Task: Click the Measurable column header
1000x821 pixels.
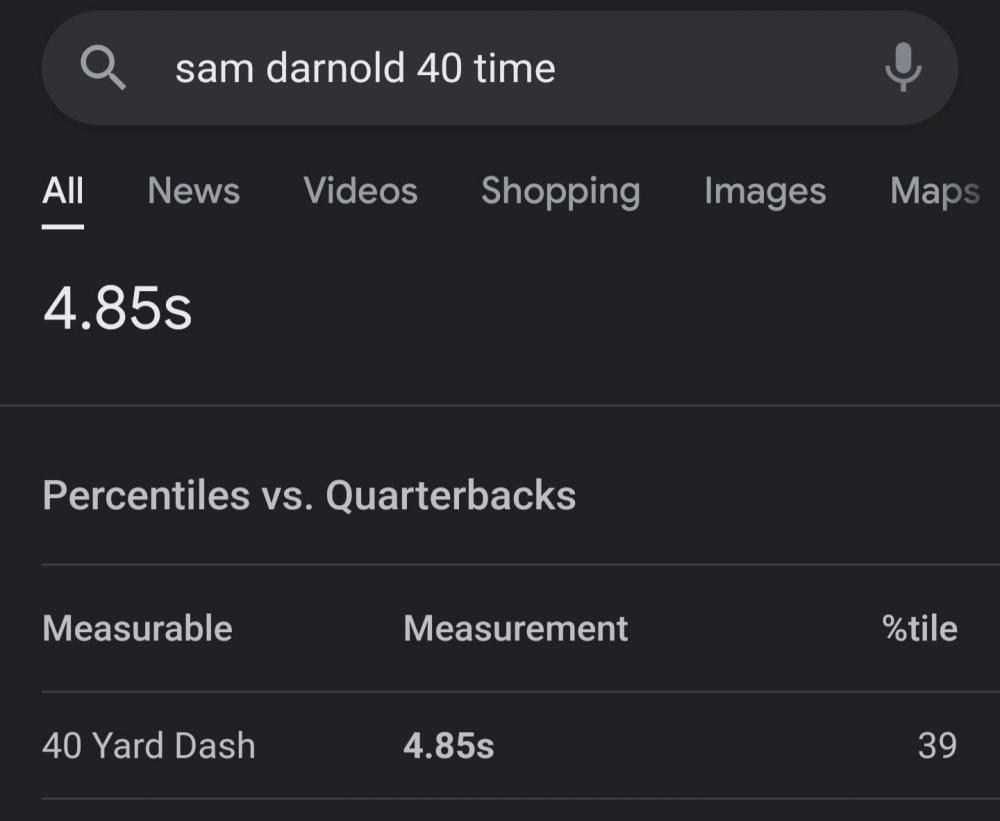Action: point(137,628)
